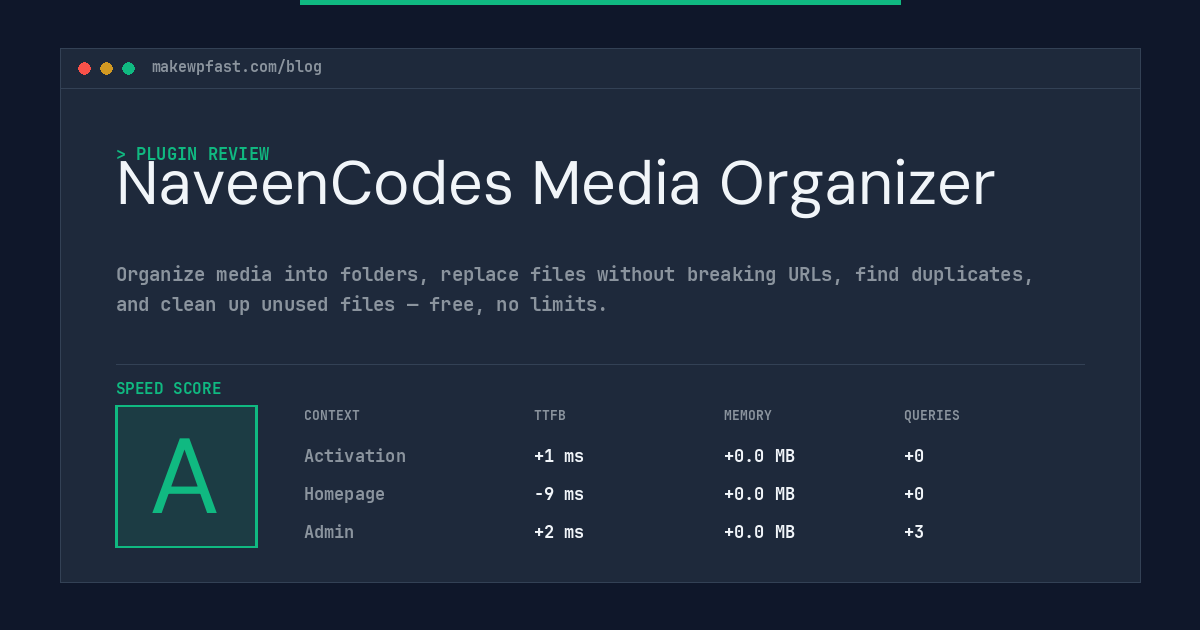Click the red window dot

click(84, 68)
